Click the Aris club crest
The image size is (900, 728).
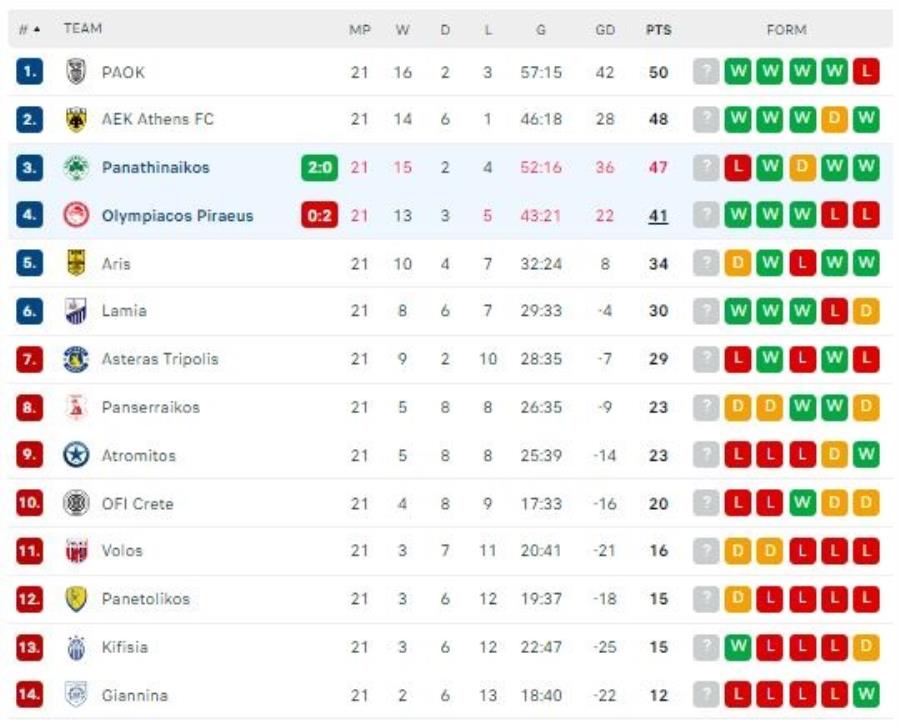(76, 263)
